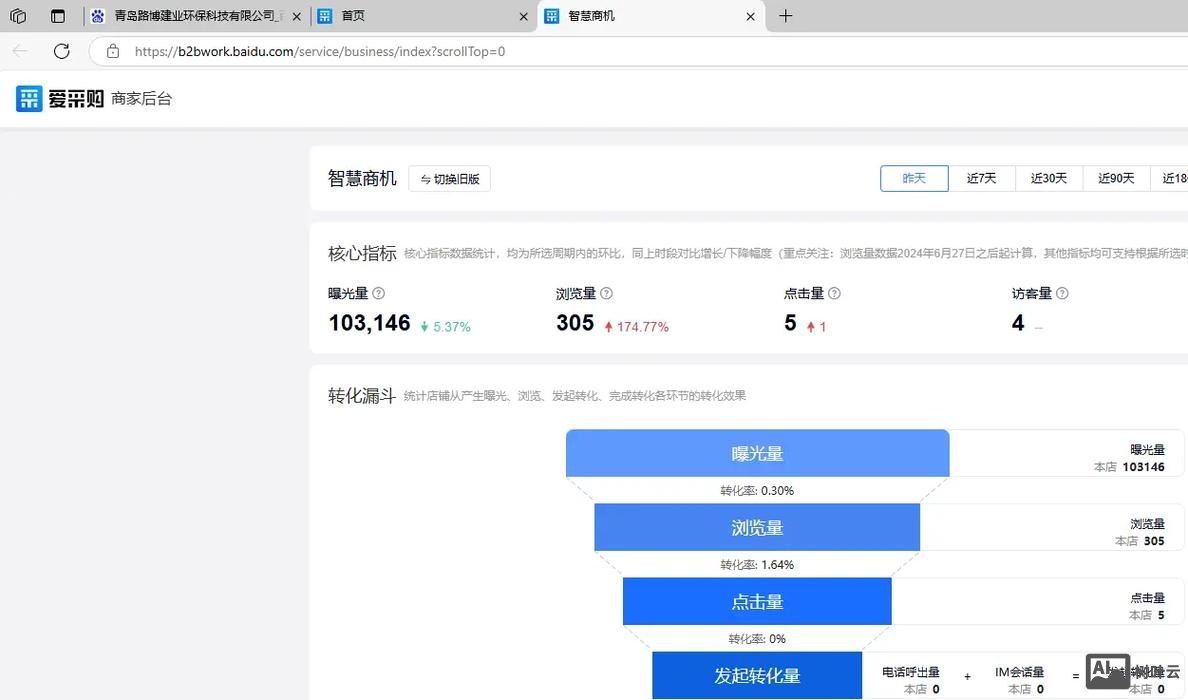
Task: Click the 智慧商机 tab favicon
Action: tap(551, 16)
